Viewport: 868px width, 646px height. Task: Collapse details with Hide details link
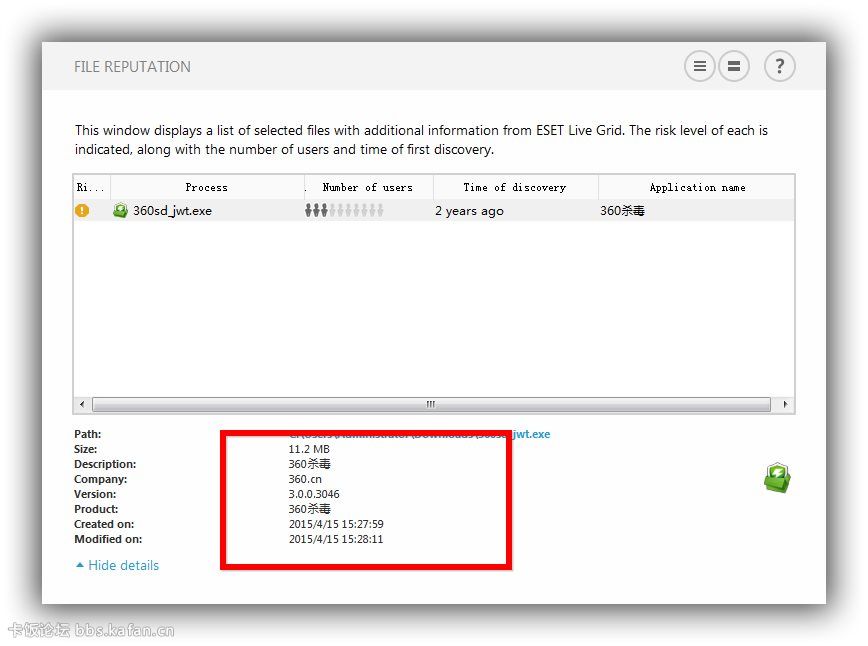point(117,565)
